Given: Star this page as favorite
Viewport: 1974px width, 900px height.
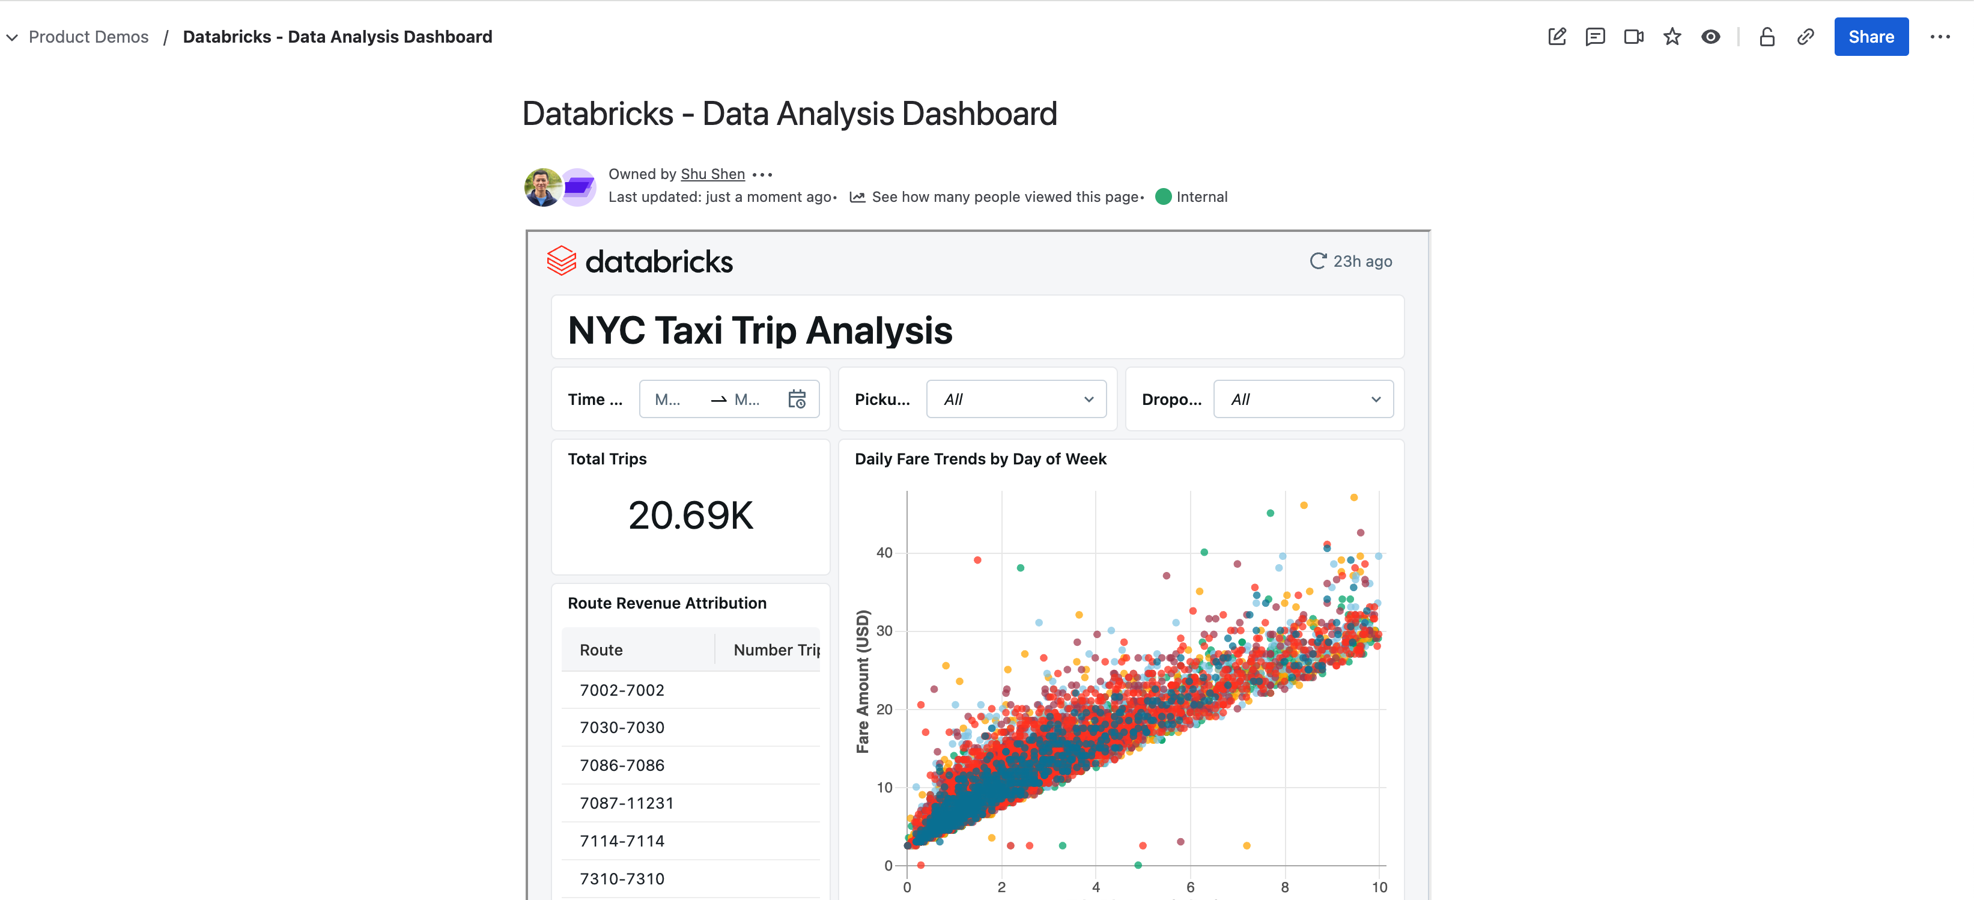Looking at the screenshot, I should (x=1672, y=37).
